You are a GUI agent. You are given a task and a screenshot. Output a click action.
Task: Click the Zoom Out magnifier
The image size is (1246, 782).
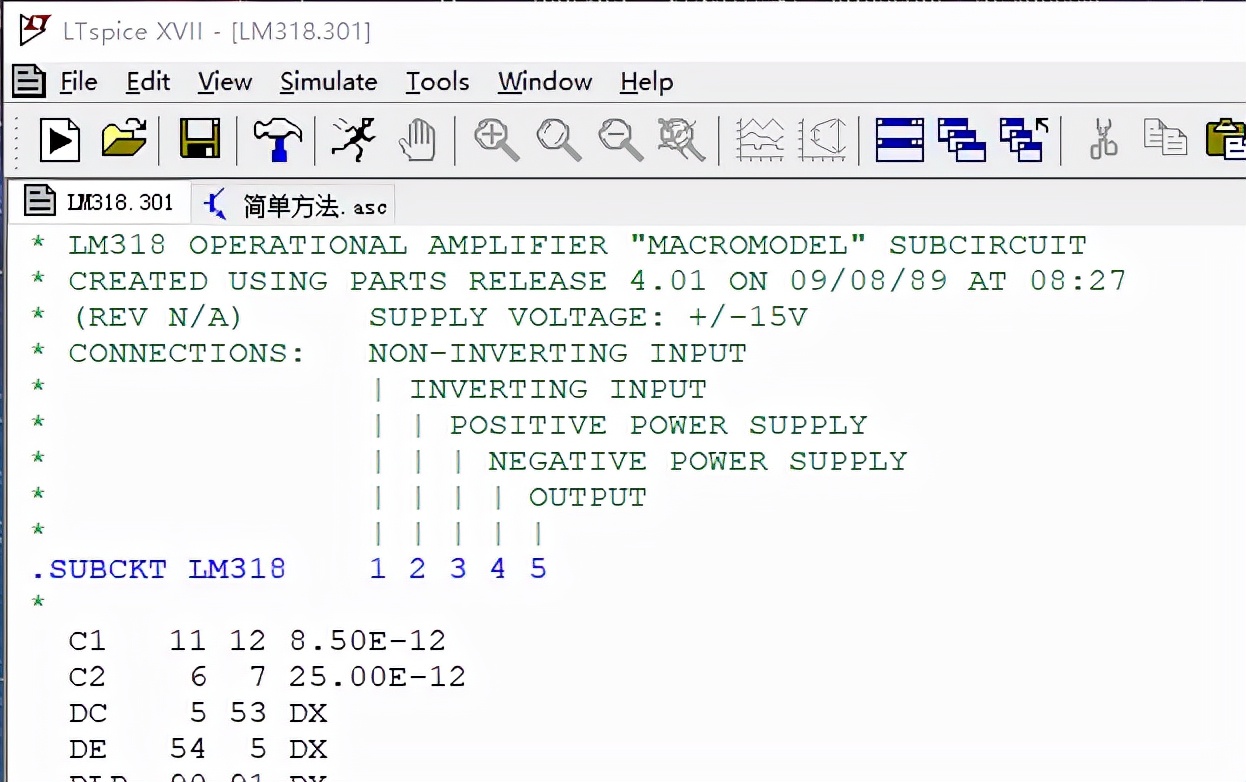click(620, 139)
